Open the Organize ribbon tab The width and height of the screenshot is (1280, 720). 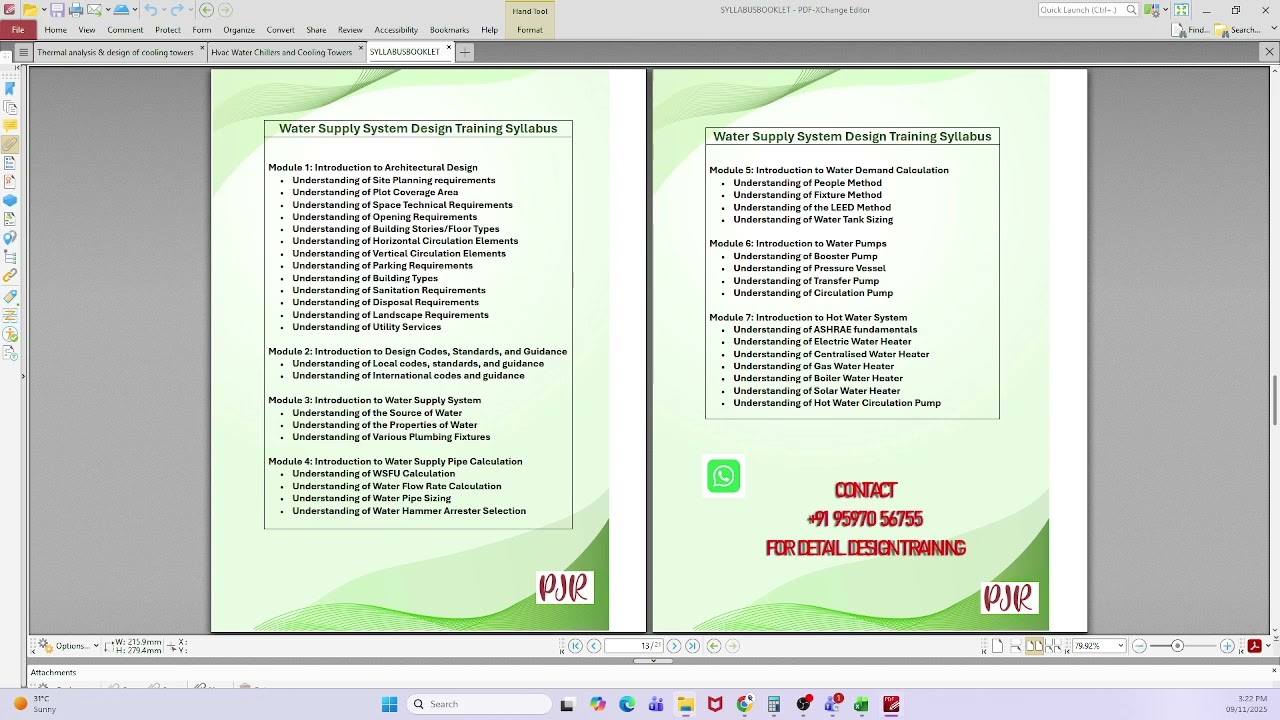239,30
